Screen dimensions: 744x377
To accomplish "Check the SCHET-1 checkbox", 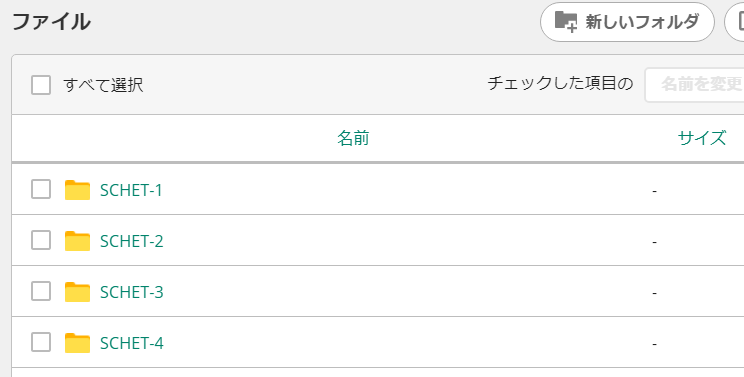I will coord(41,189).
